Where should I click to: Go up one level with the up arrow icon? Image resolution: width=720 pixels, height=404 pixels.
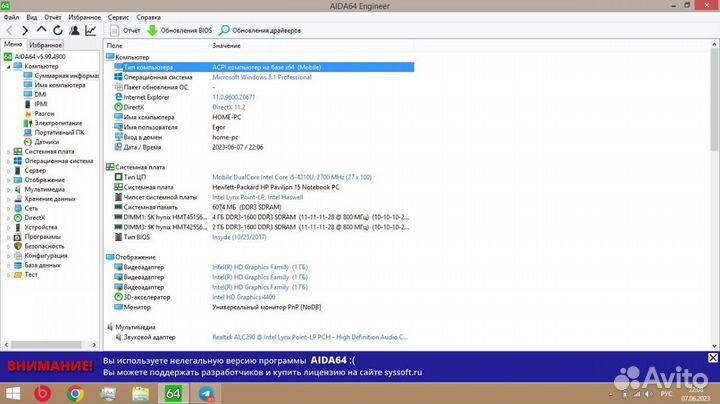[41, 30]
